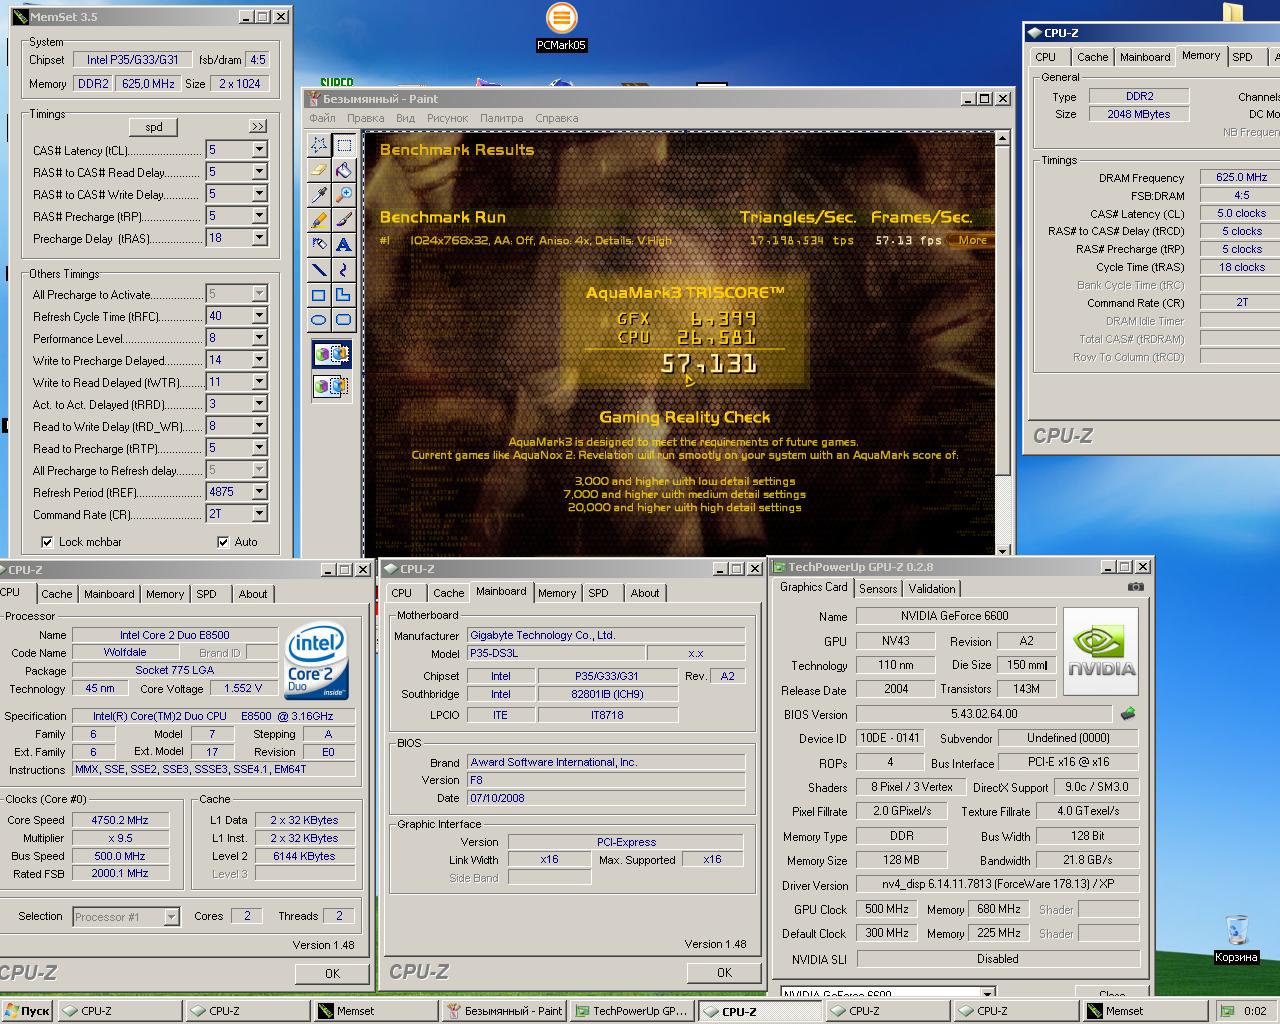1280x1024 pixels.
Task: Click the GPU-Z screenshot camera icon
Action: tap(1135, 587)
